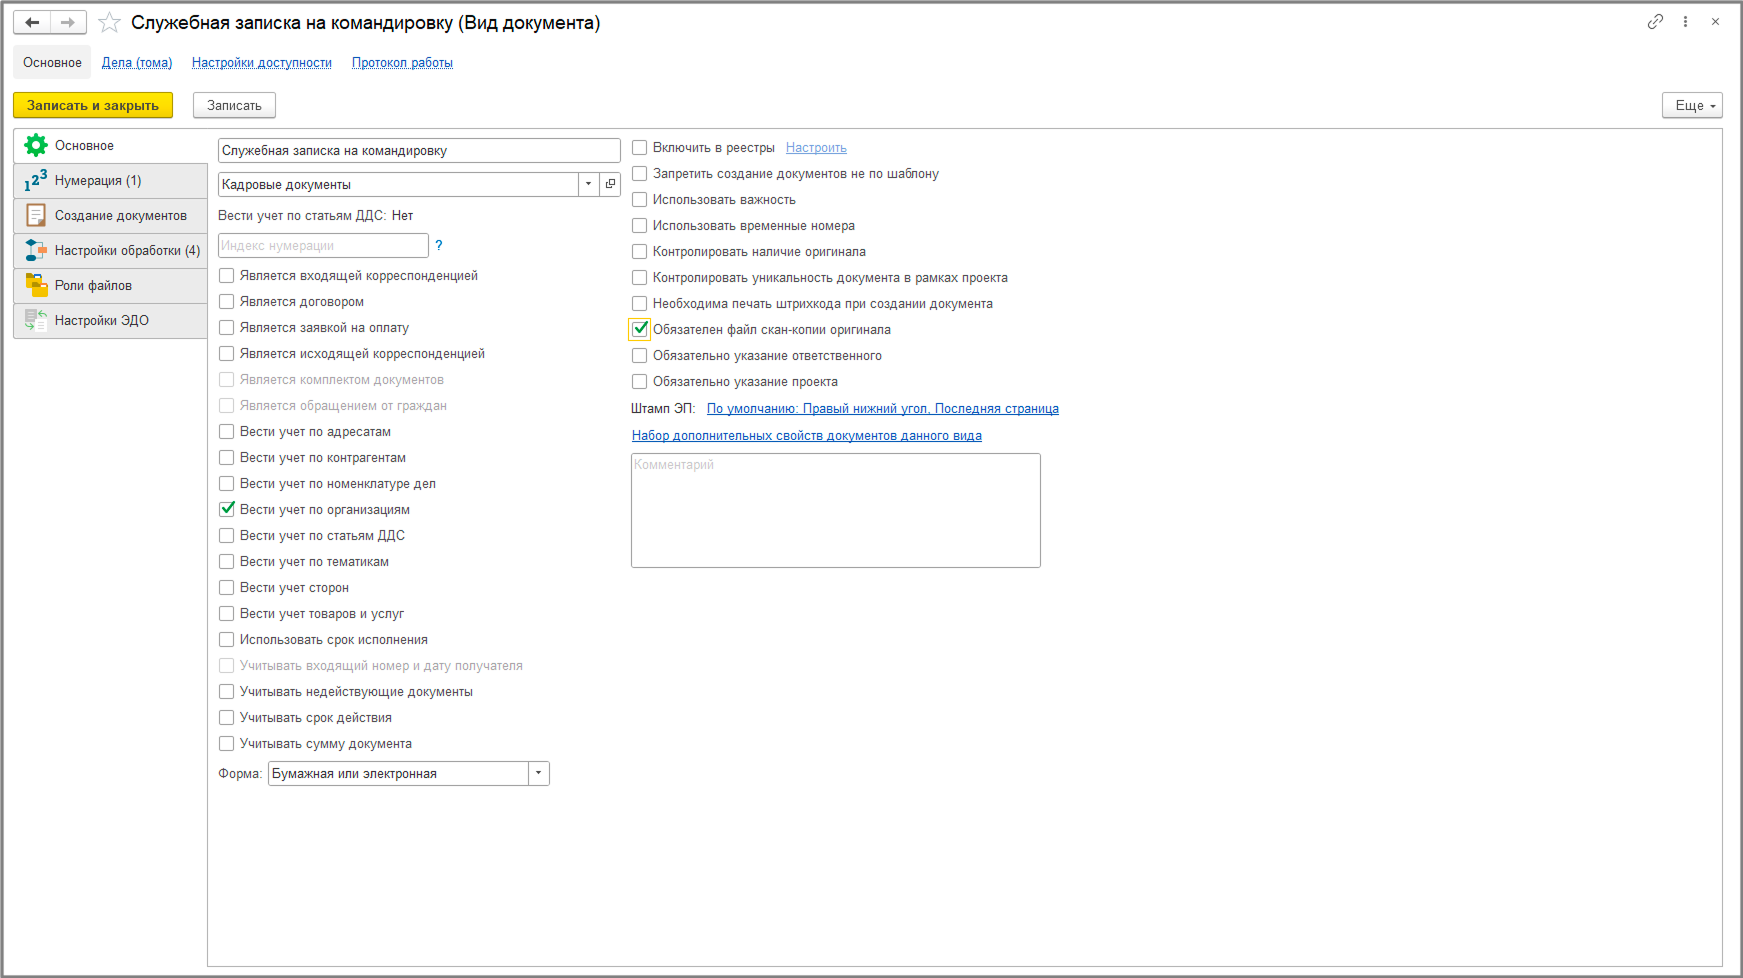
Task: Disable Вести учет по организациям checkbox
Action: pos(227,509)
